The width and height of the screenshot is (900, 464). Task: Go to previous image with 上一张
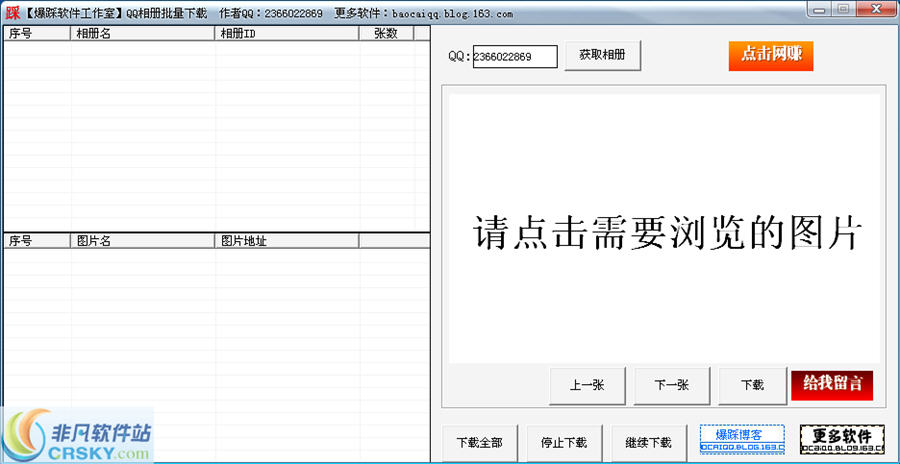(587, 385)
